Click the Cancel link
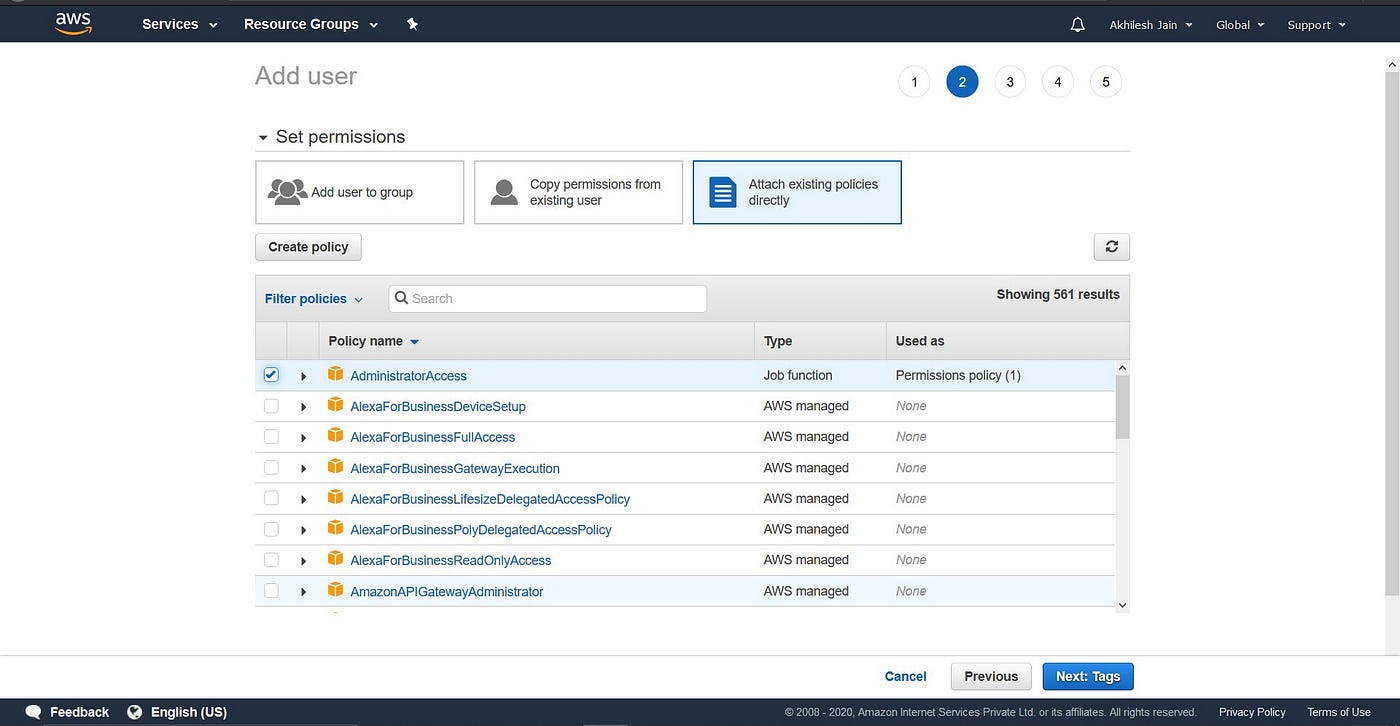The image size is (1400, 726). tap(905, 676)
